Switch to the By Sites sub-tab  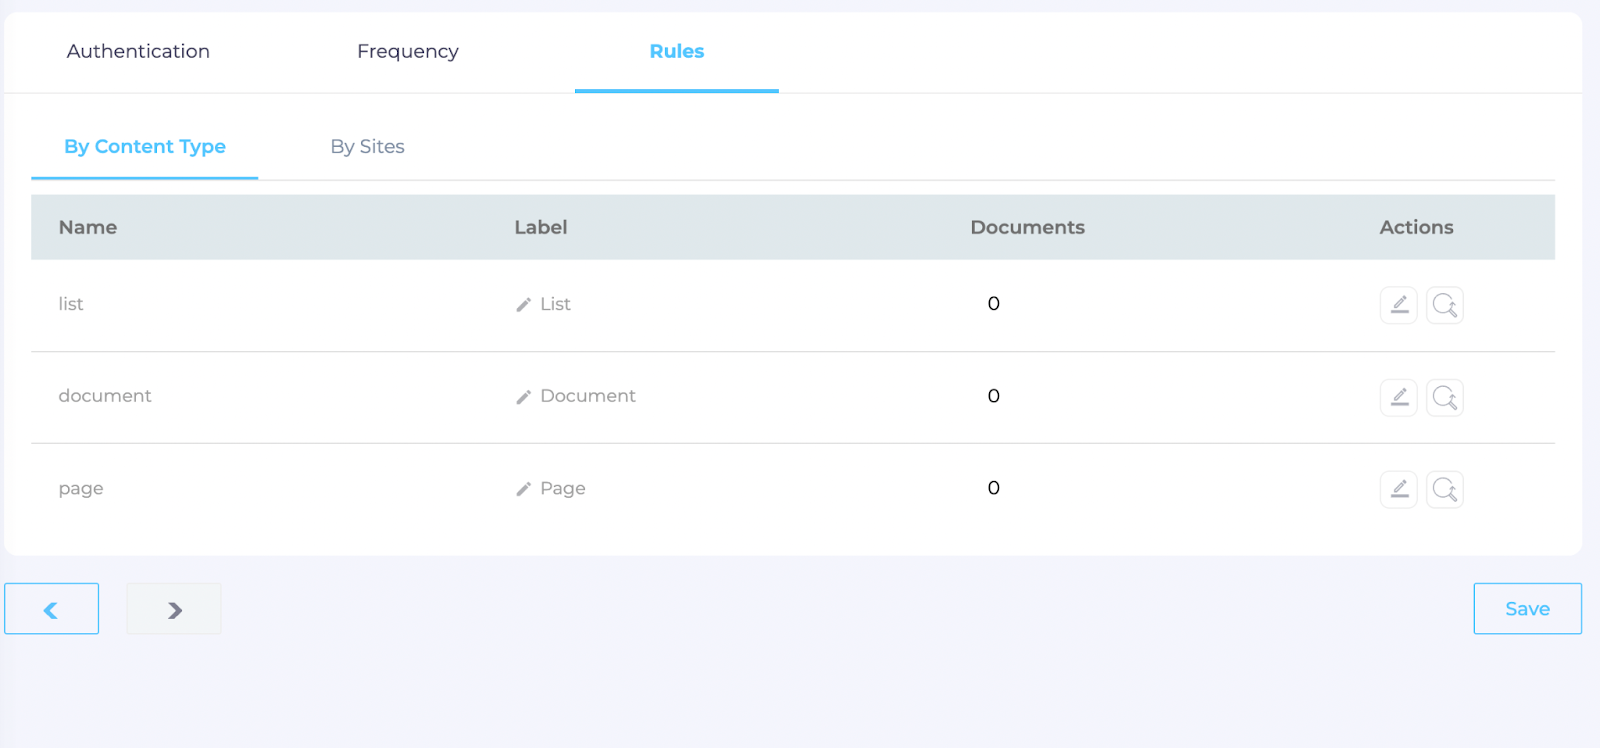367,147
